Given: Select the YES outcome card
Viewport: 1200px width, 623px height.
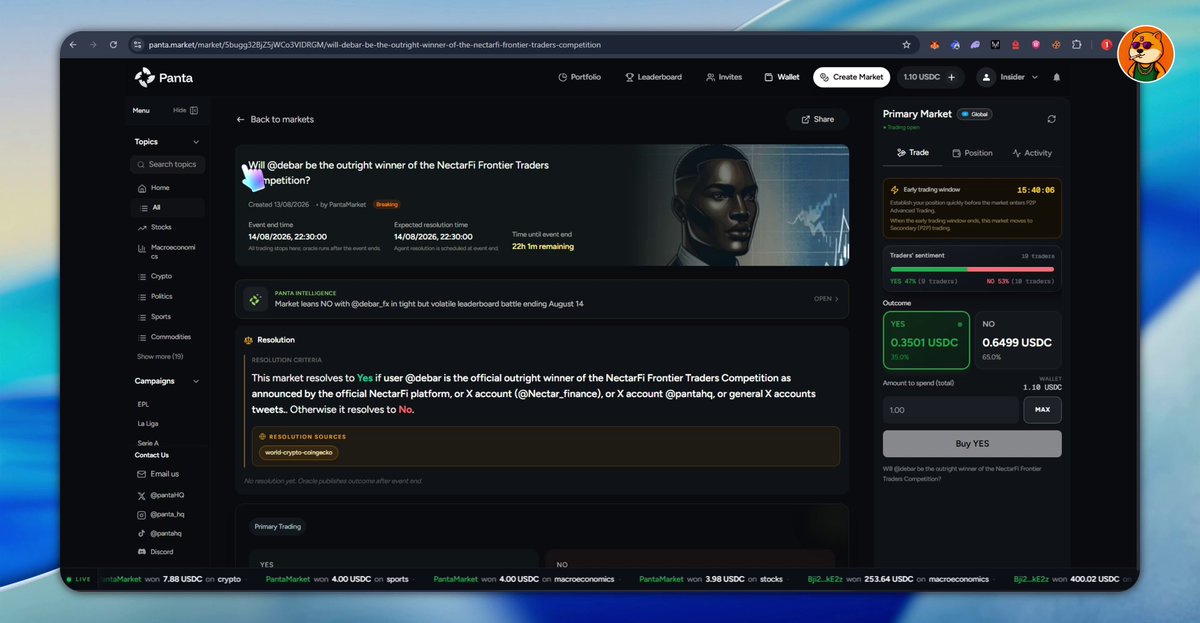Looking at the screenshot, I should [926, 340].
